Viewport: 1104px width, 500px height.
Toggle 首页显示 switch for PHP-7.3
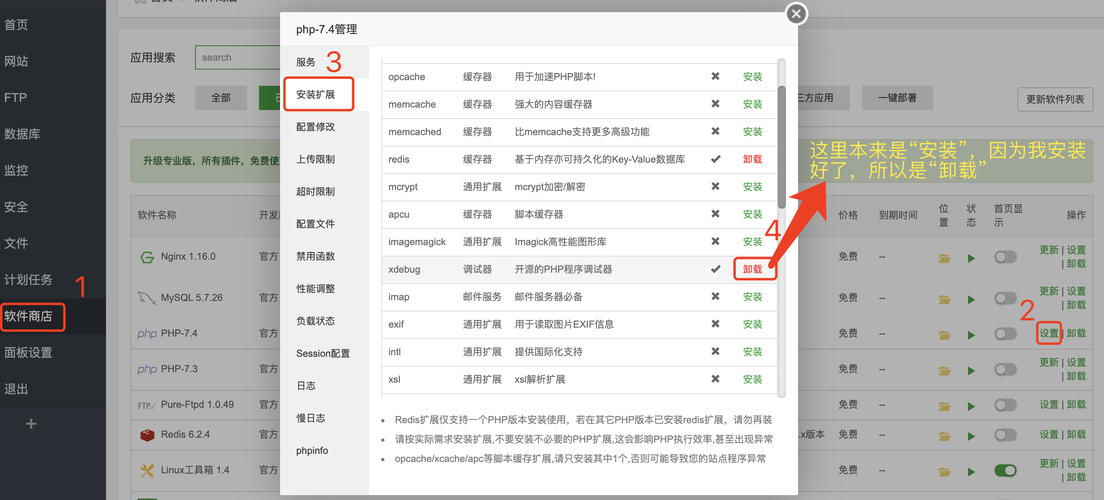(1005, 370)
